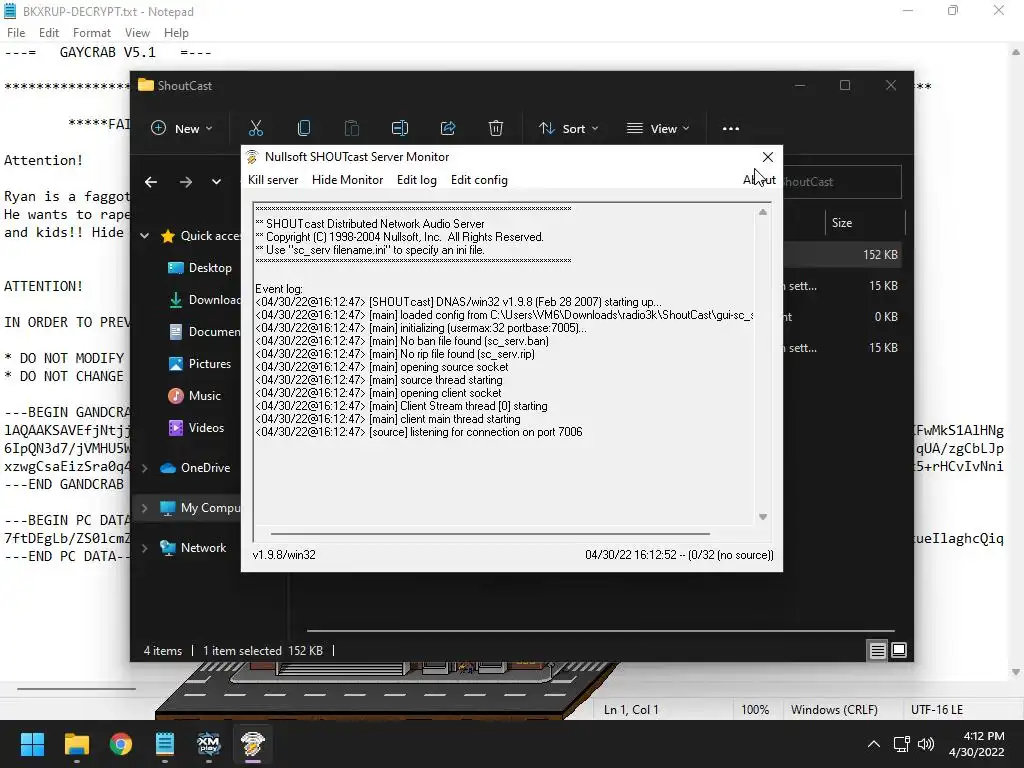Open the Notepad Edit menu
The width and height of the screenshot is (1024, 768).
pyautogui.click(x=49, y=33)
